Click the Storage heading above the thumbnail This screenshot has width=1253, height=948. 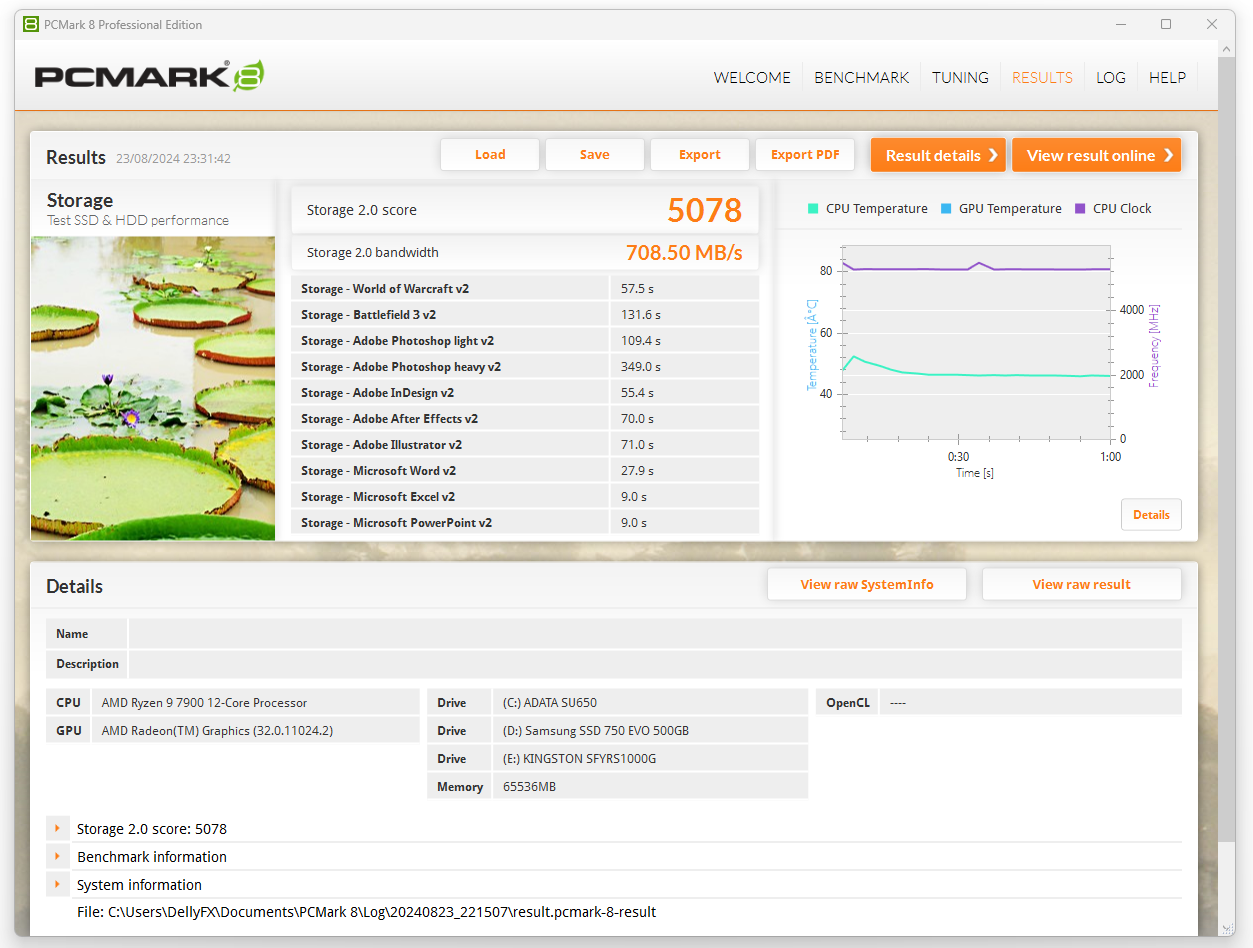[80, 201]
